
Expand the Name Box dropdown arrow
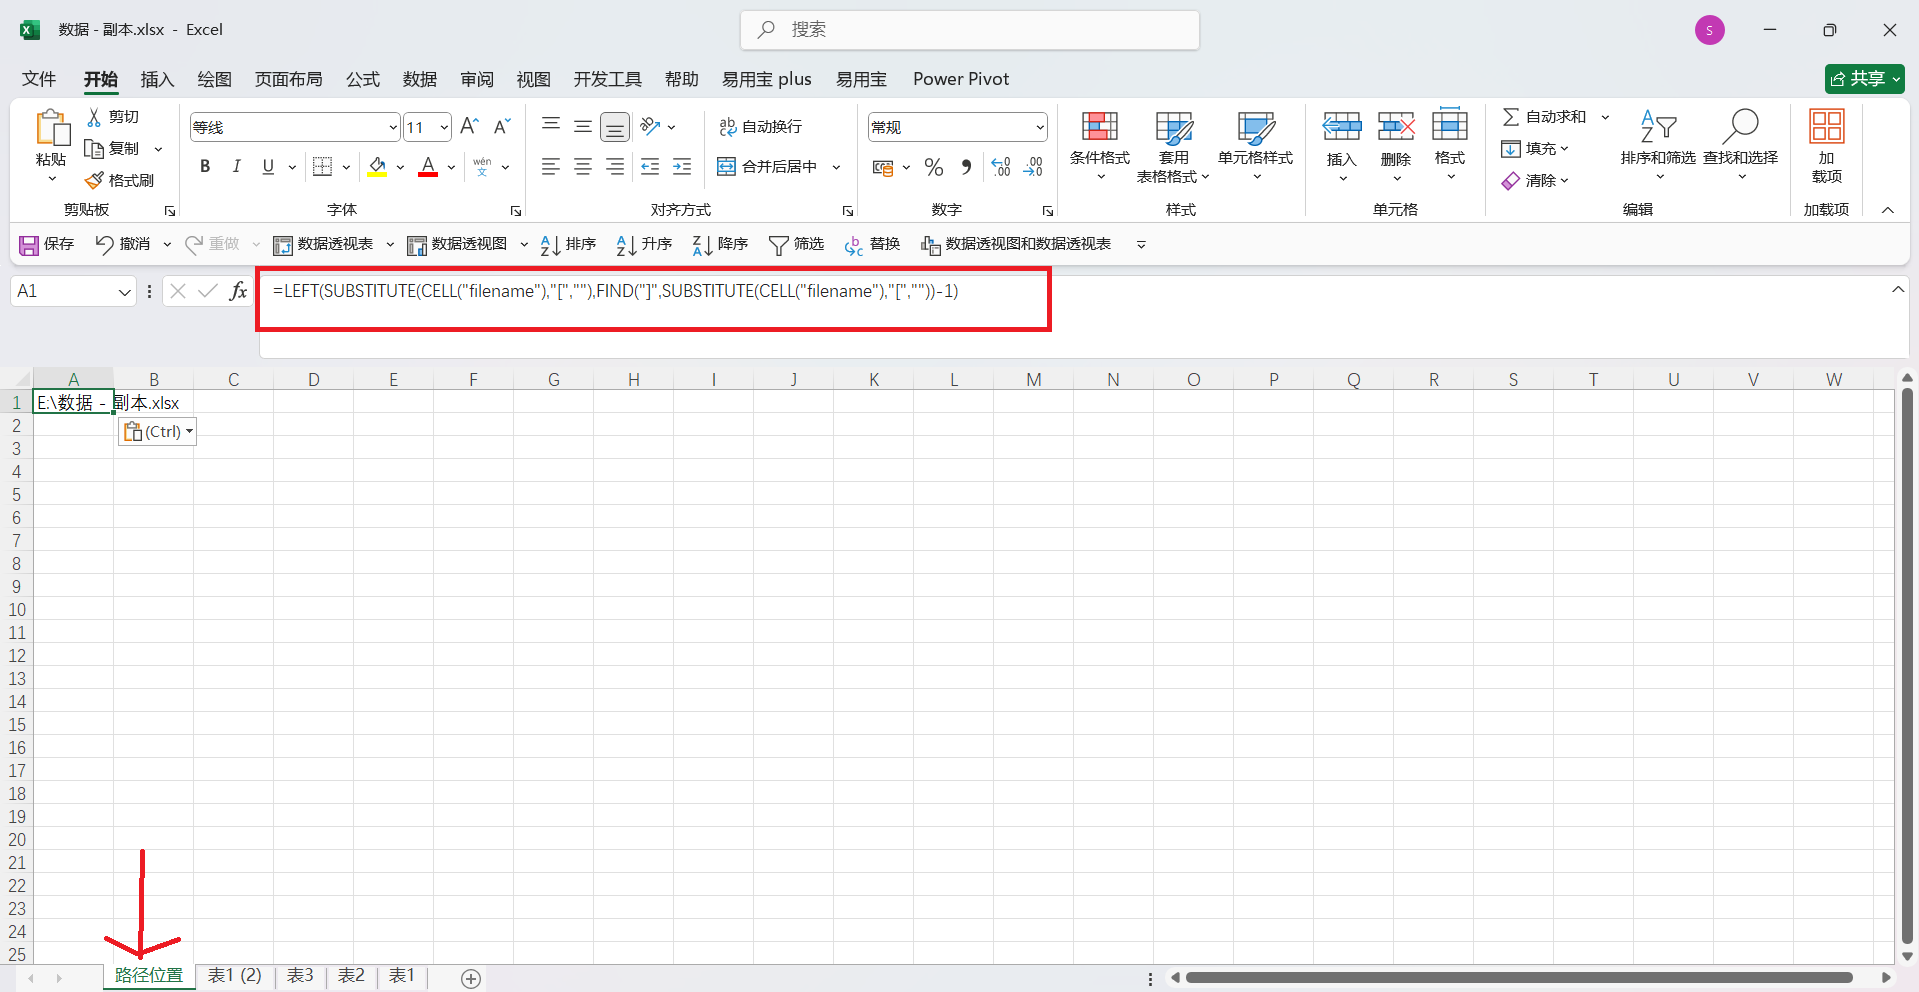click(125, 292)
